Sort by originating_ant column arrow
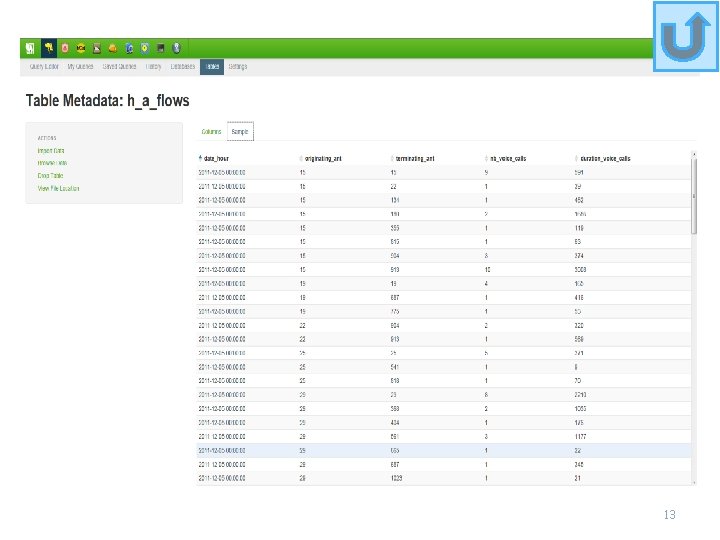Image resolution: width=720 pixels, height=540 pixels. [301, 158]
